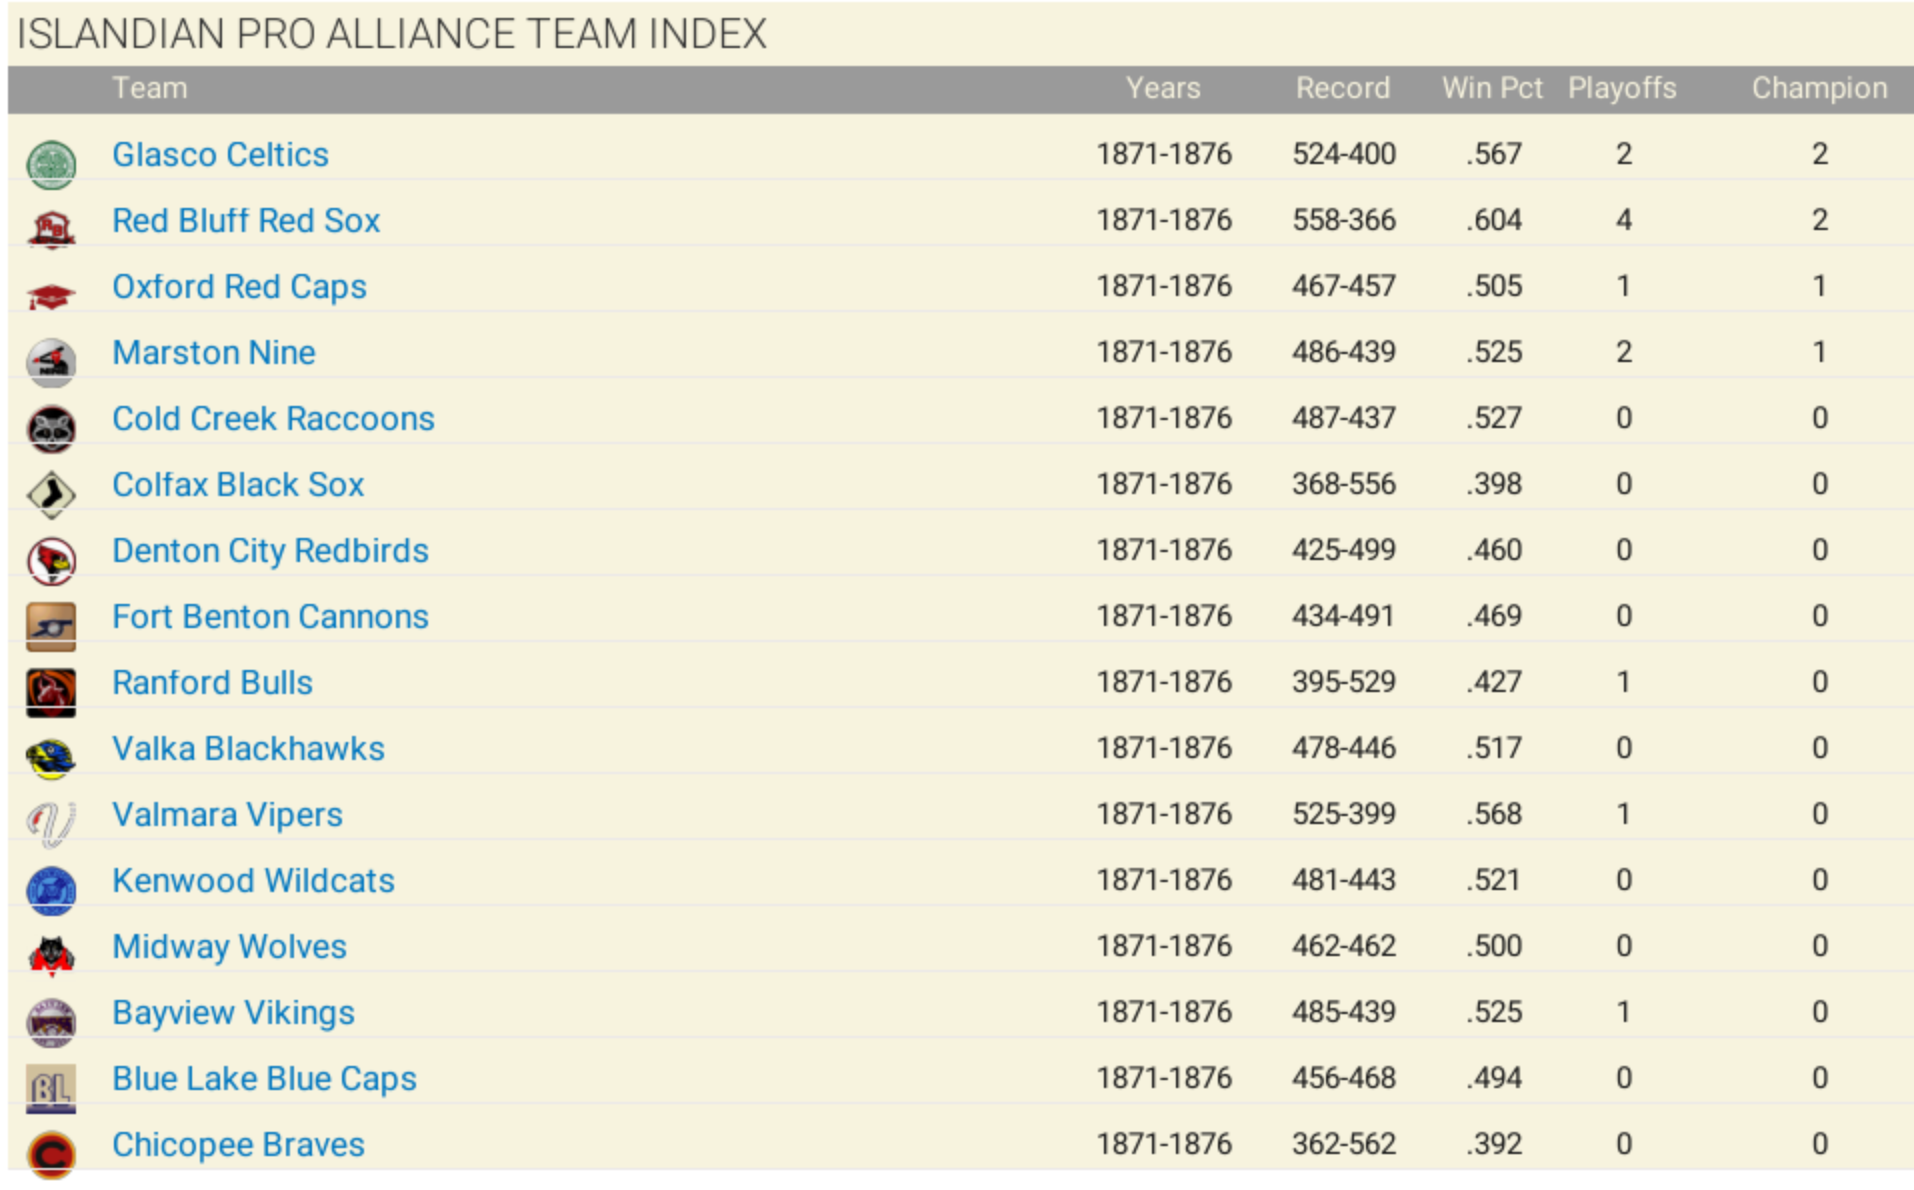
Task: Go to the Valmara Vipers team page
Action: click(x=227, y=815)
